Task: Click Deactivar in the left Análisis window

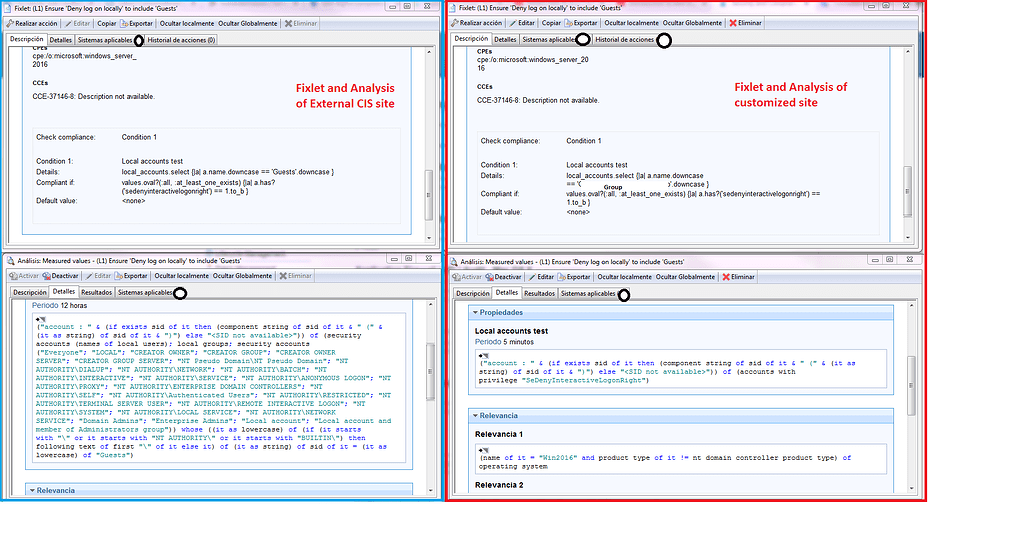Action: (61, 276)
